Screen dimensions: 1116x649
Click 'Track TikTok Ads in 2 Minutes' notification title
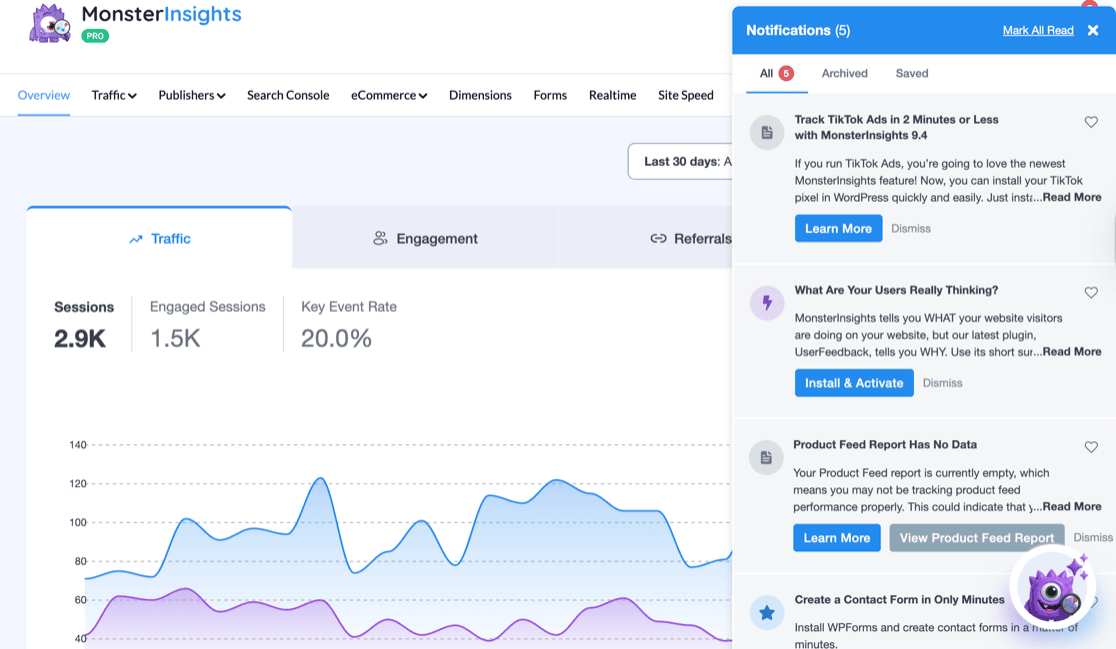click(x=896, y=127)
